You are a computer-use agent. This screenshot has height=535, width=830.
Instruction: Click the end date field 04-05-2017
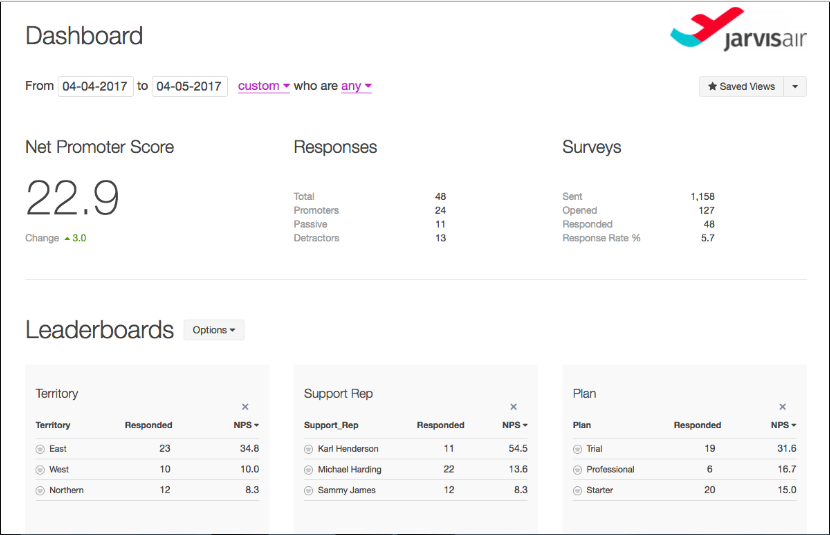click(x=189, y=87)
